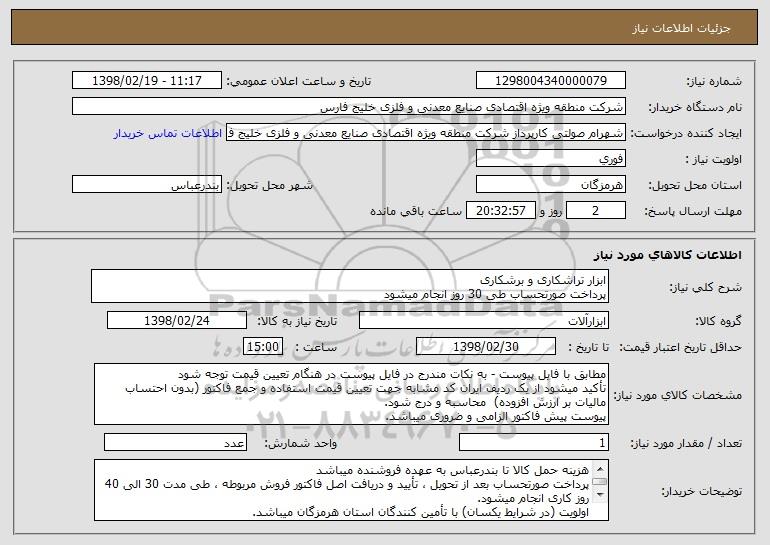Click the goods specifications text area

coord(351,394)
